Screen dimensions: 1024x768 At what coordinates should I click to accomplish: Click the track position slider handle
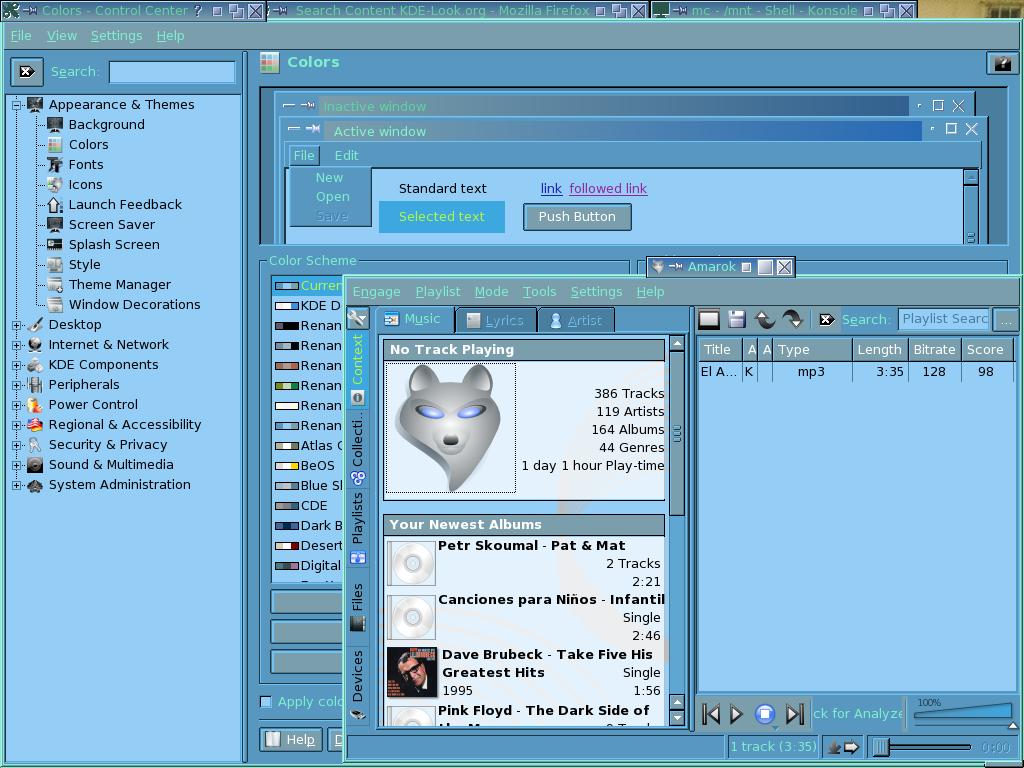(x=881, y=746)
